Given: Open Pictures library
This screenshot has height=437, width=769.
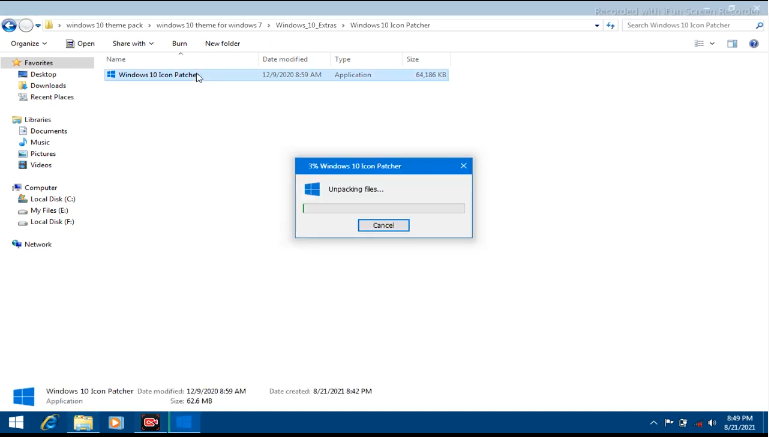Looking at the screenshot, I should (43, 154).
